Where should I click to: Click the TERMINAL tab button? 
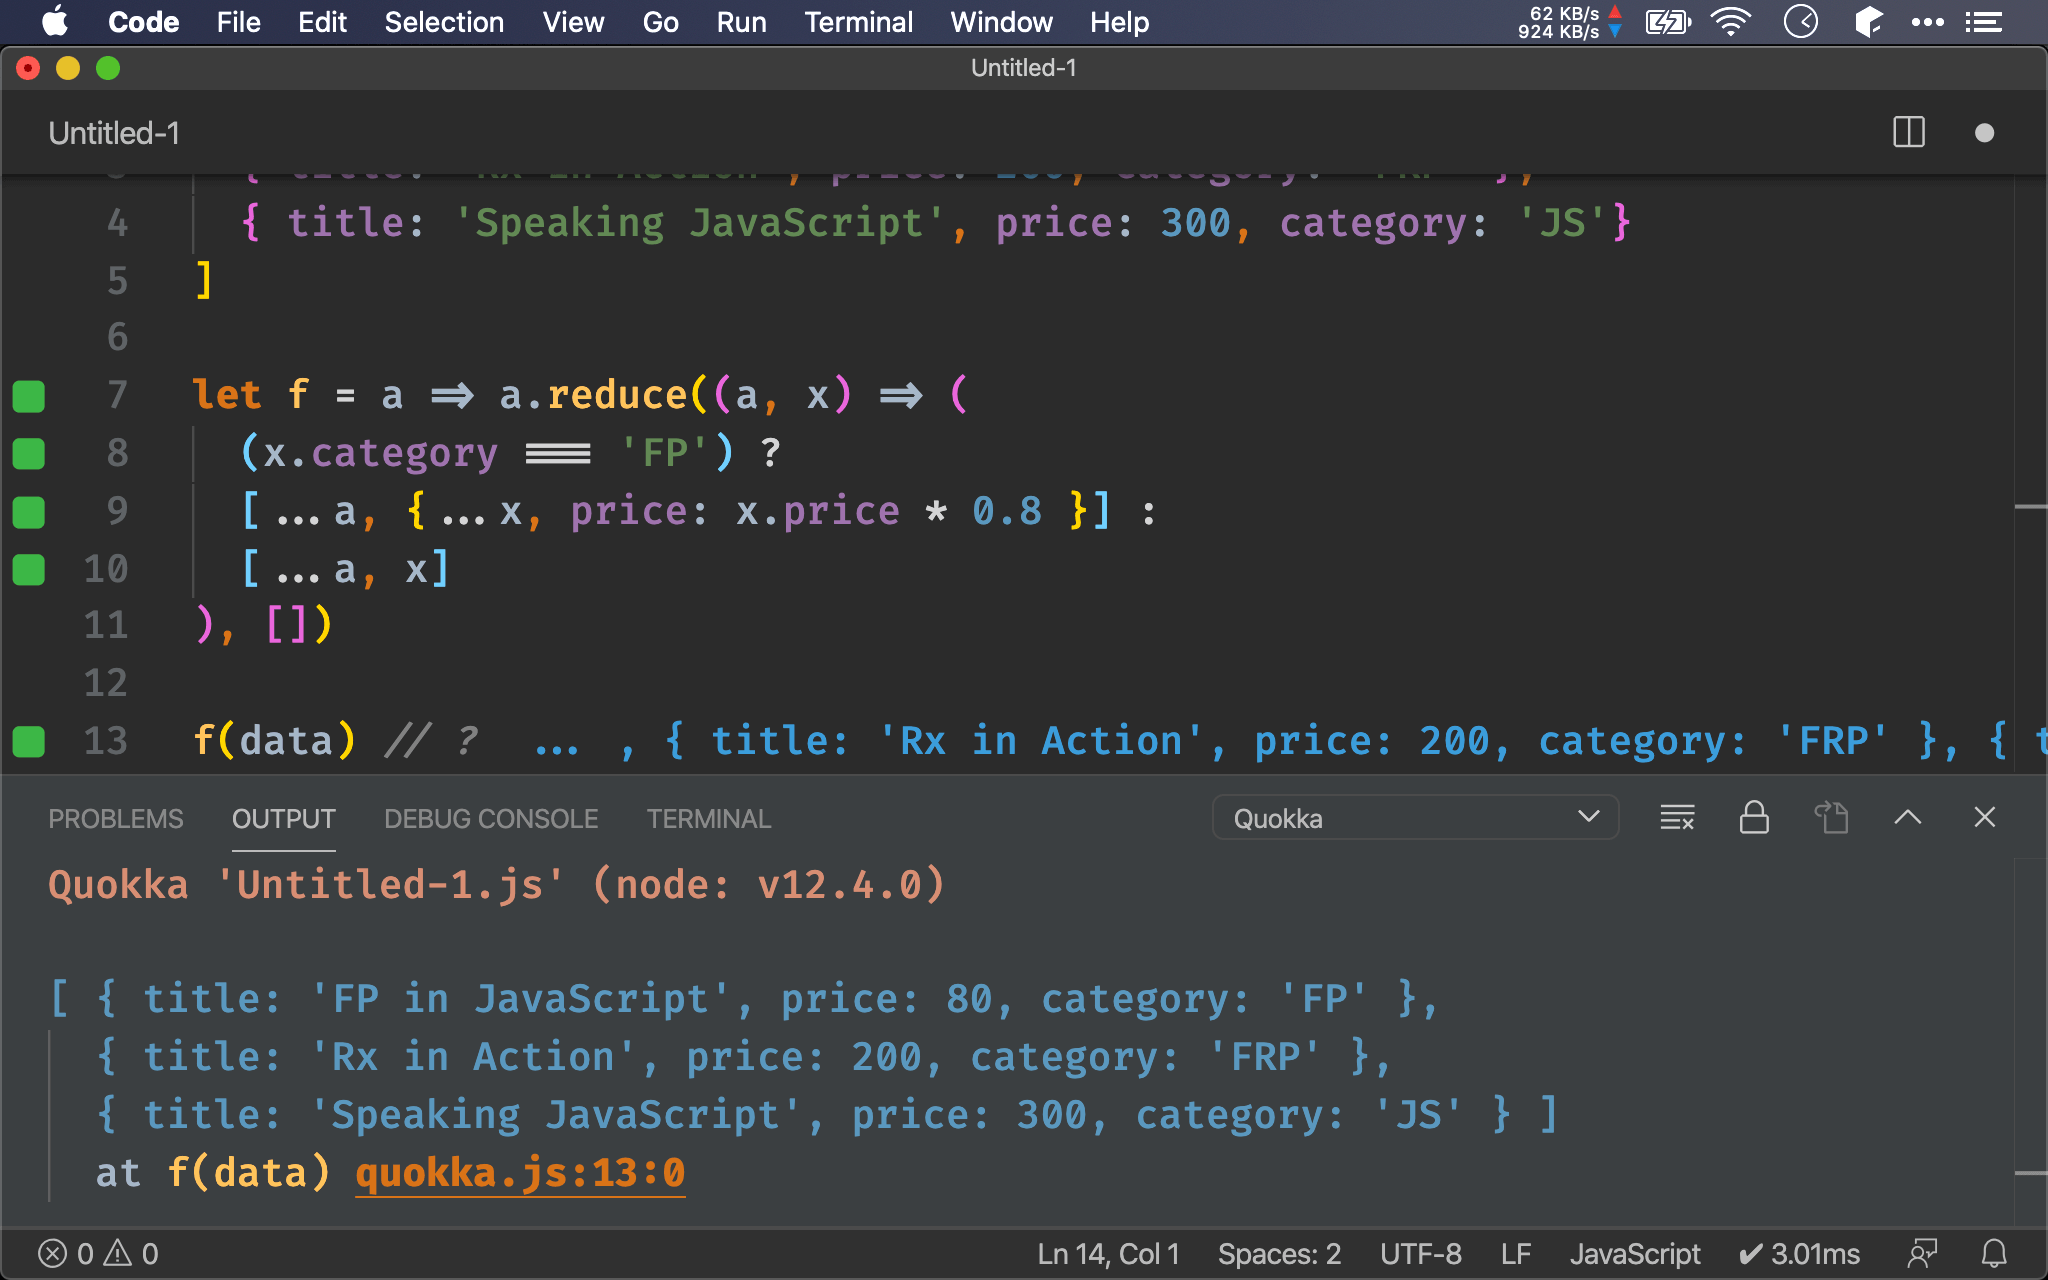pyautogui.click(x=706, y=818)
